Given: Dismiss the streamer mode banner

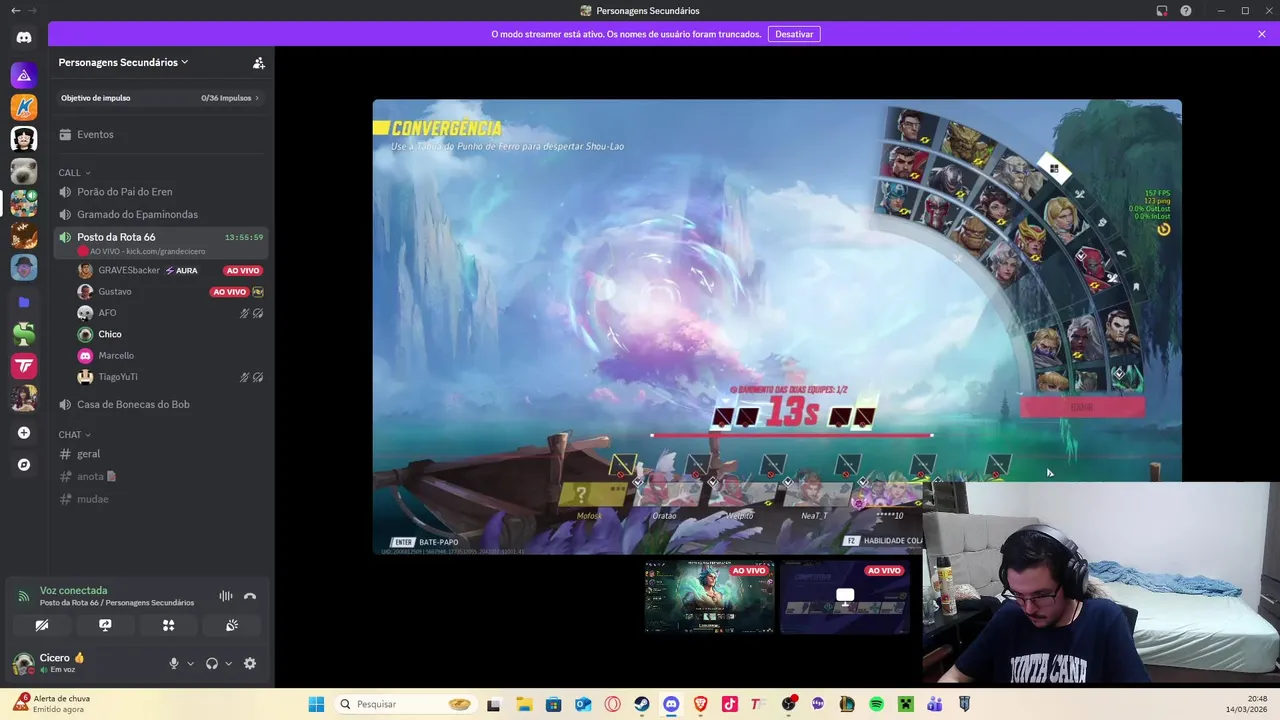Looking at the screenshot, I should click(1262, 34).
